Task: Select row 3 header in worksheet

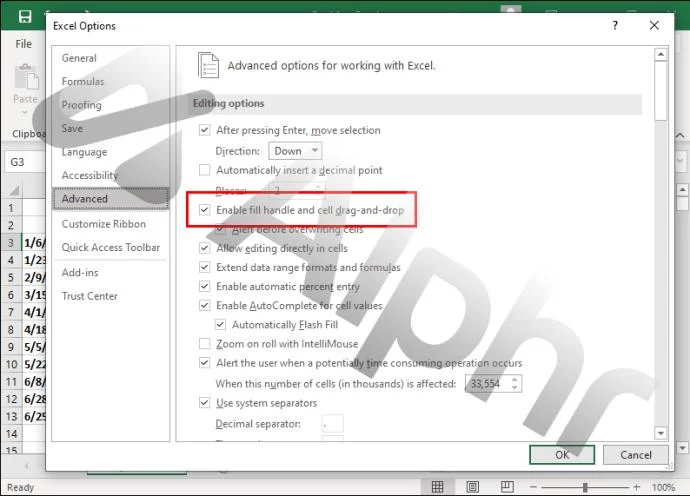Action: (11, 242)
